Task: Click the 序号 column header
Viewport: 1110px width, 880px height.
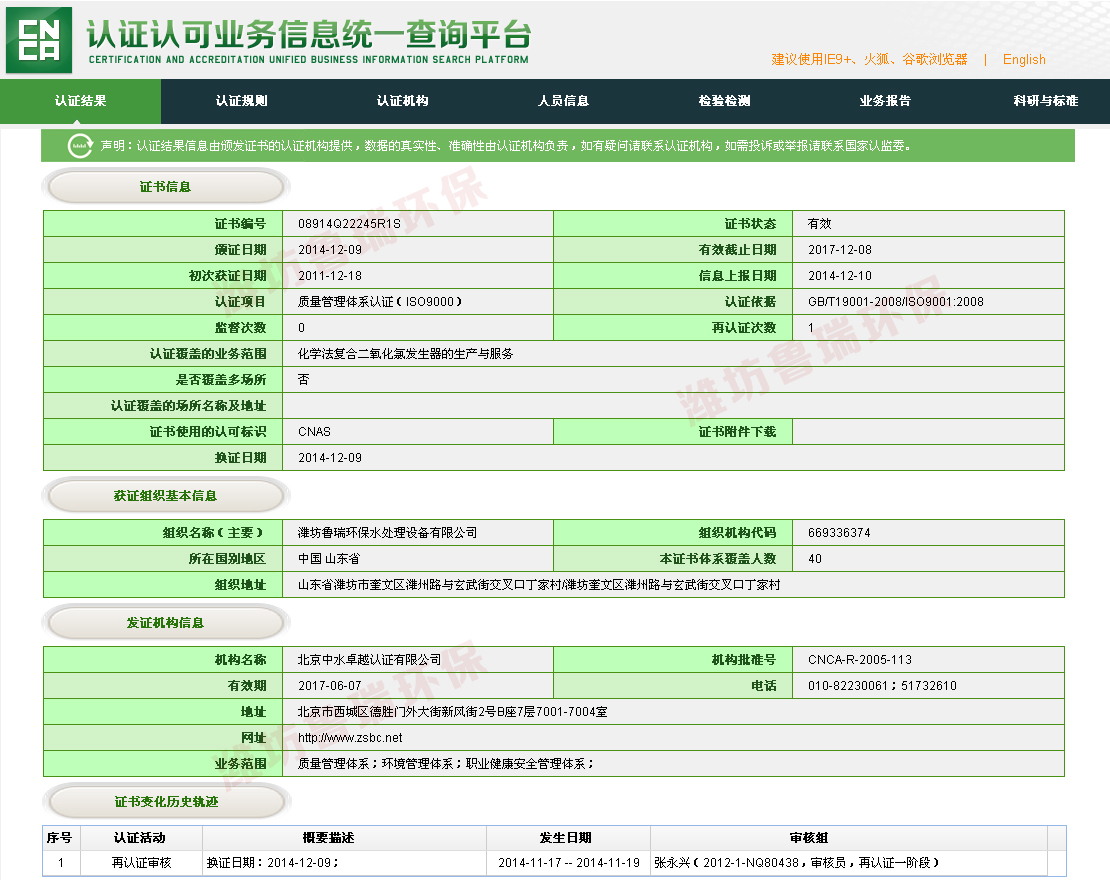Action: 59,838
